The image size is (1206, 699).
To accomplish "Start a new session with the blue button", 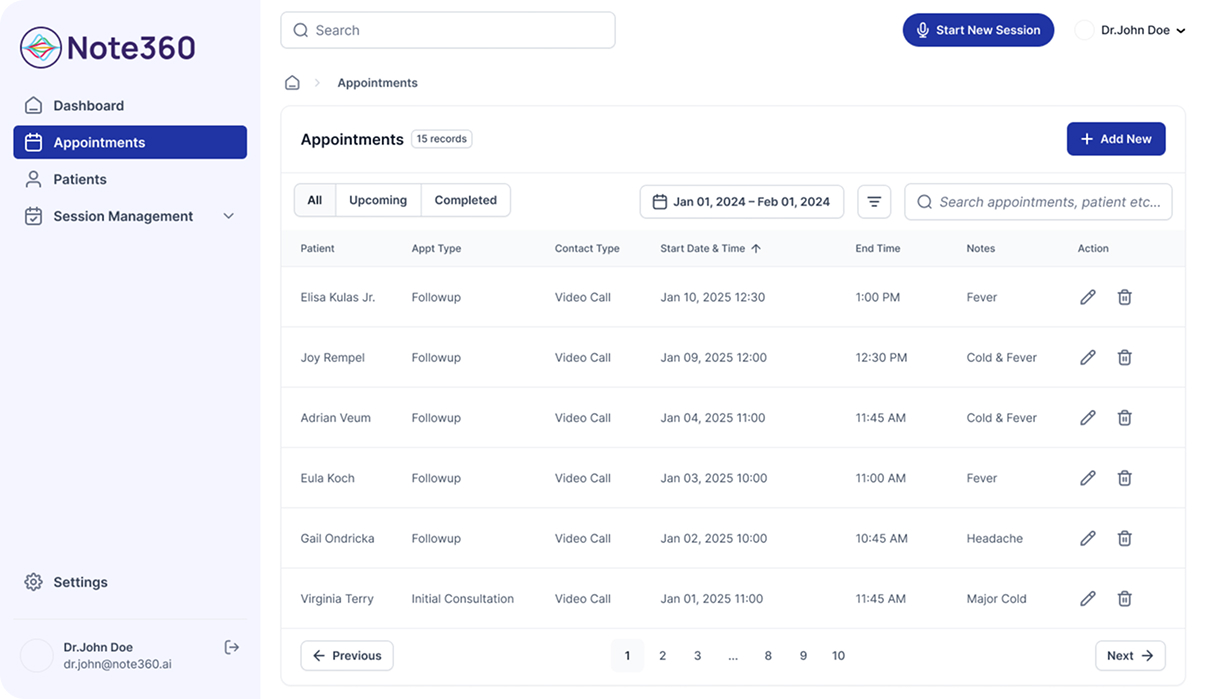I will 978,30.
